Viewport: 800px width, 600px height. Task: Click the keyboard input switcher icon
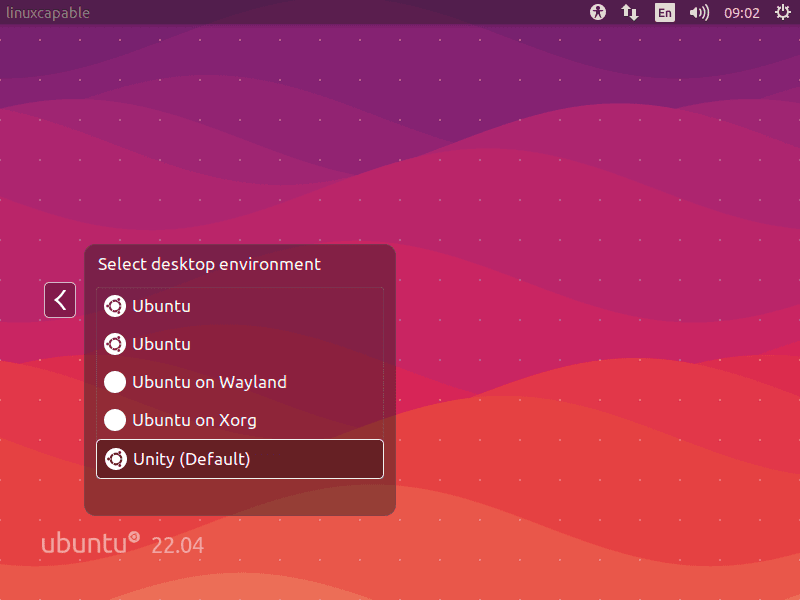(x=630, y=13)
